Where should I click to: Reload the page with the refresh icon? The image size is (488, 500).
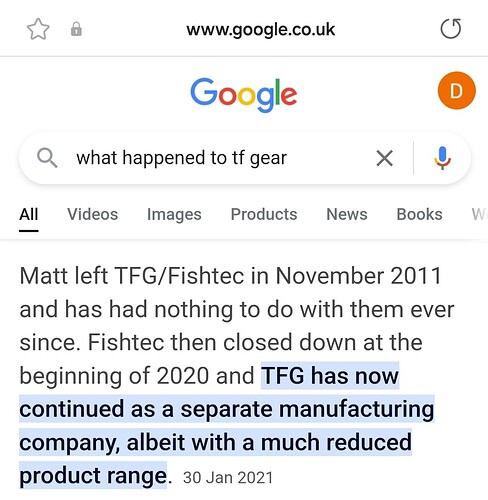coord(451,29)
